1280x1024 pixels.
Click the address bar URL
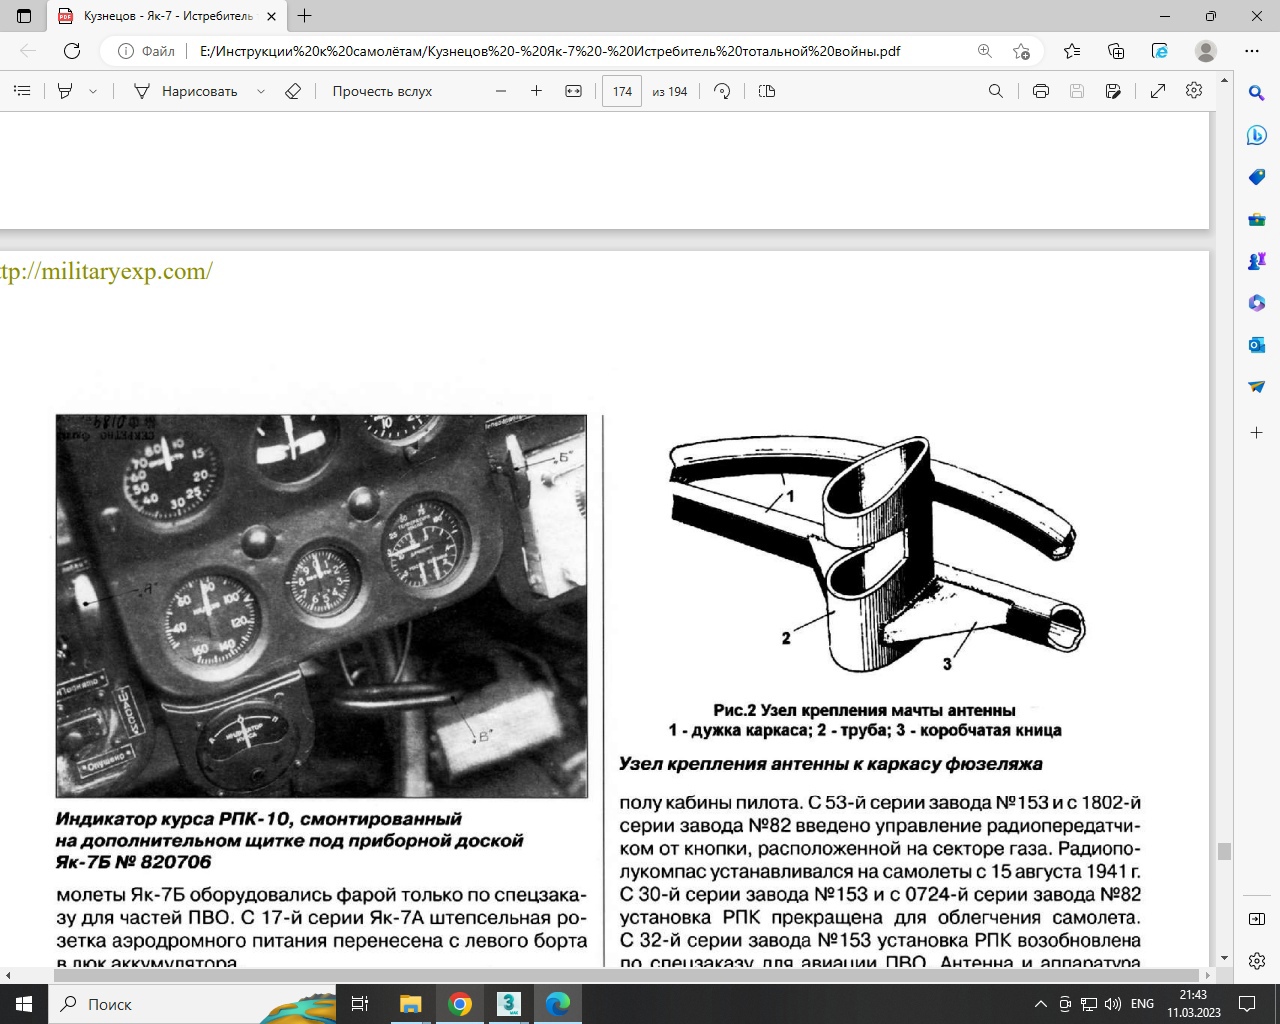tap(550, 51)
